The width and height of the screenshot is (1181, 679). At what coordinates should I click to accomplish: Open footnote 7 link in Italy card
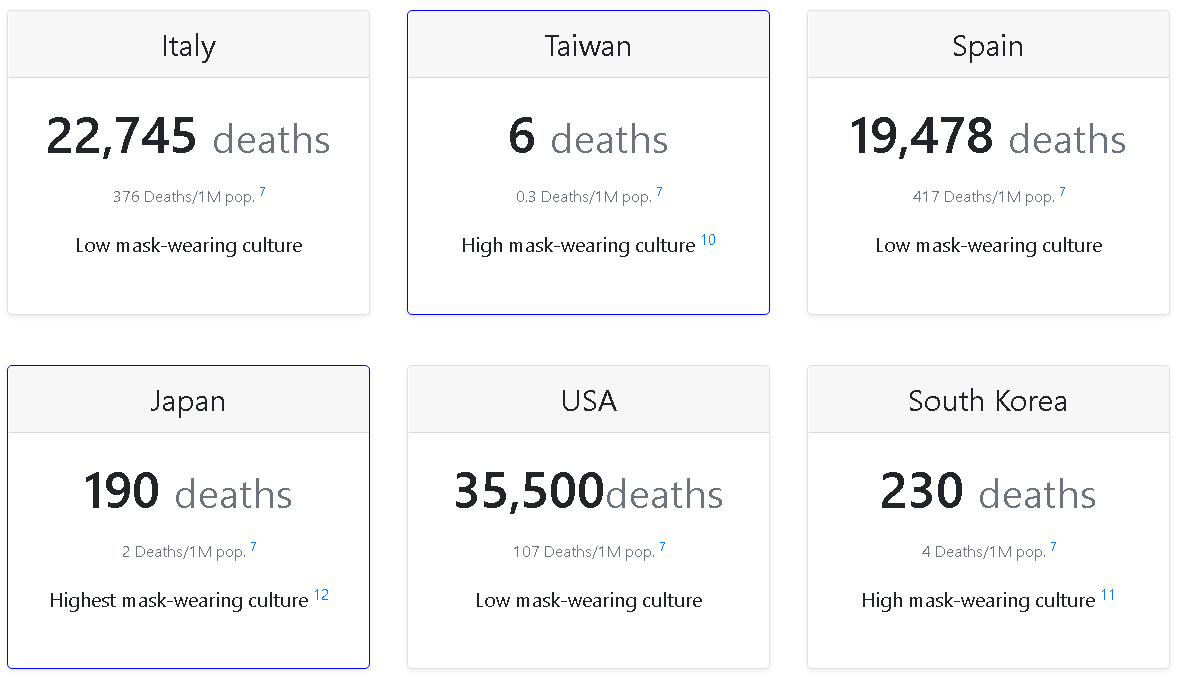[263, 192]
